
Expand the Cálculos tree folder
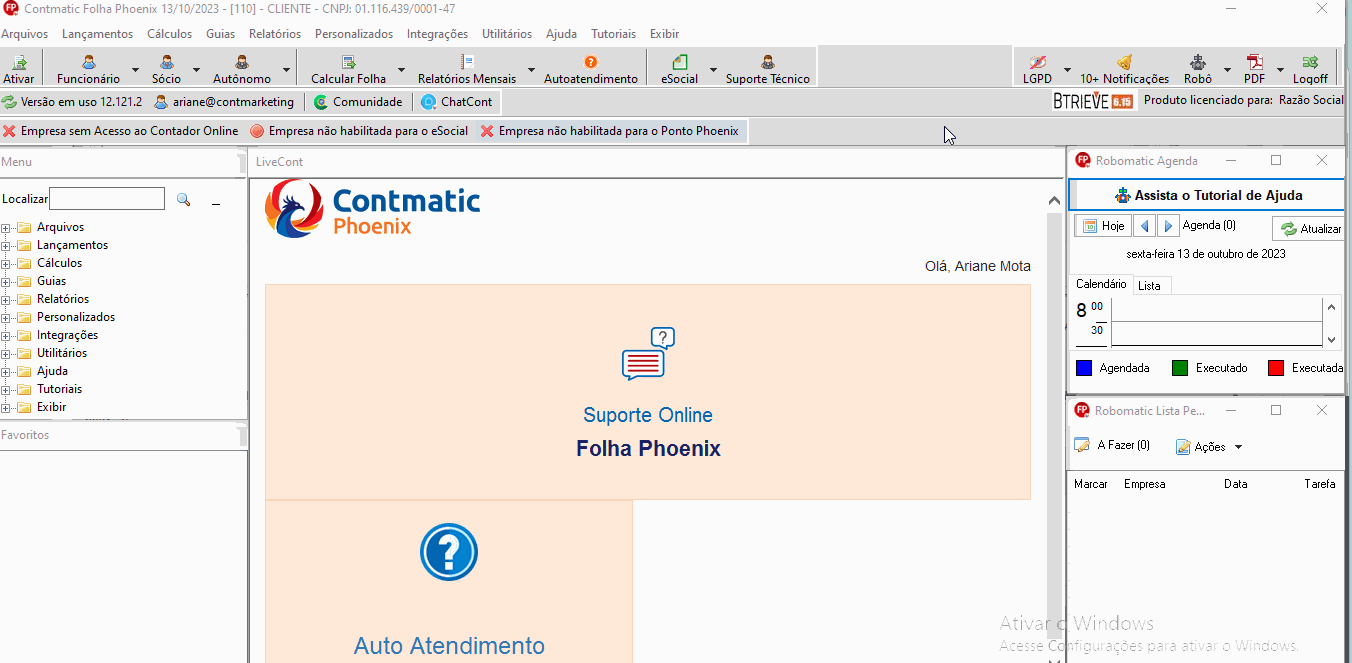(x=6, y=263)
